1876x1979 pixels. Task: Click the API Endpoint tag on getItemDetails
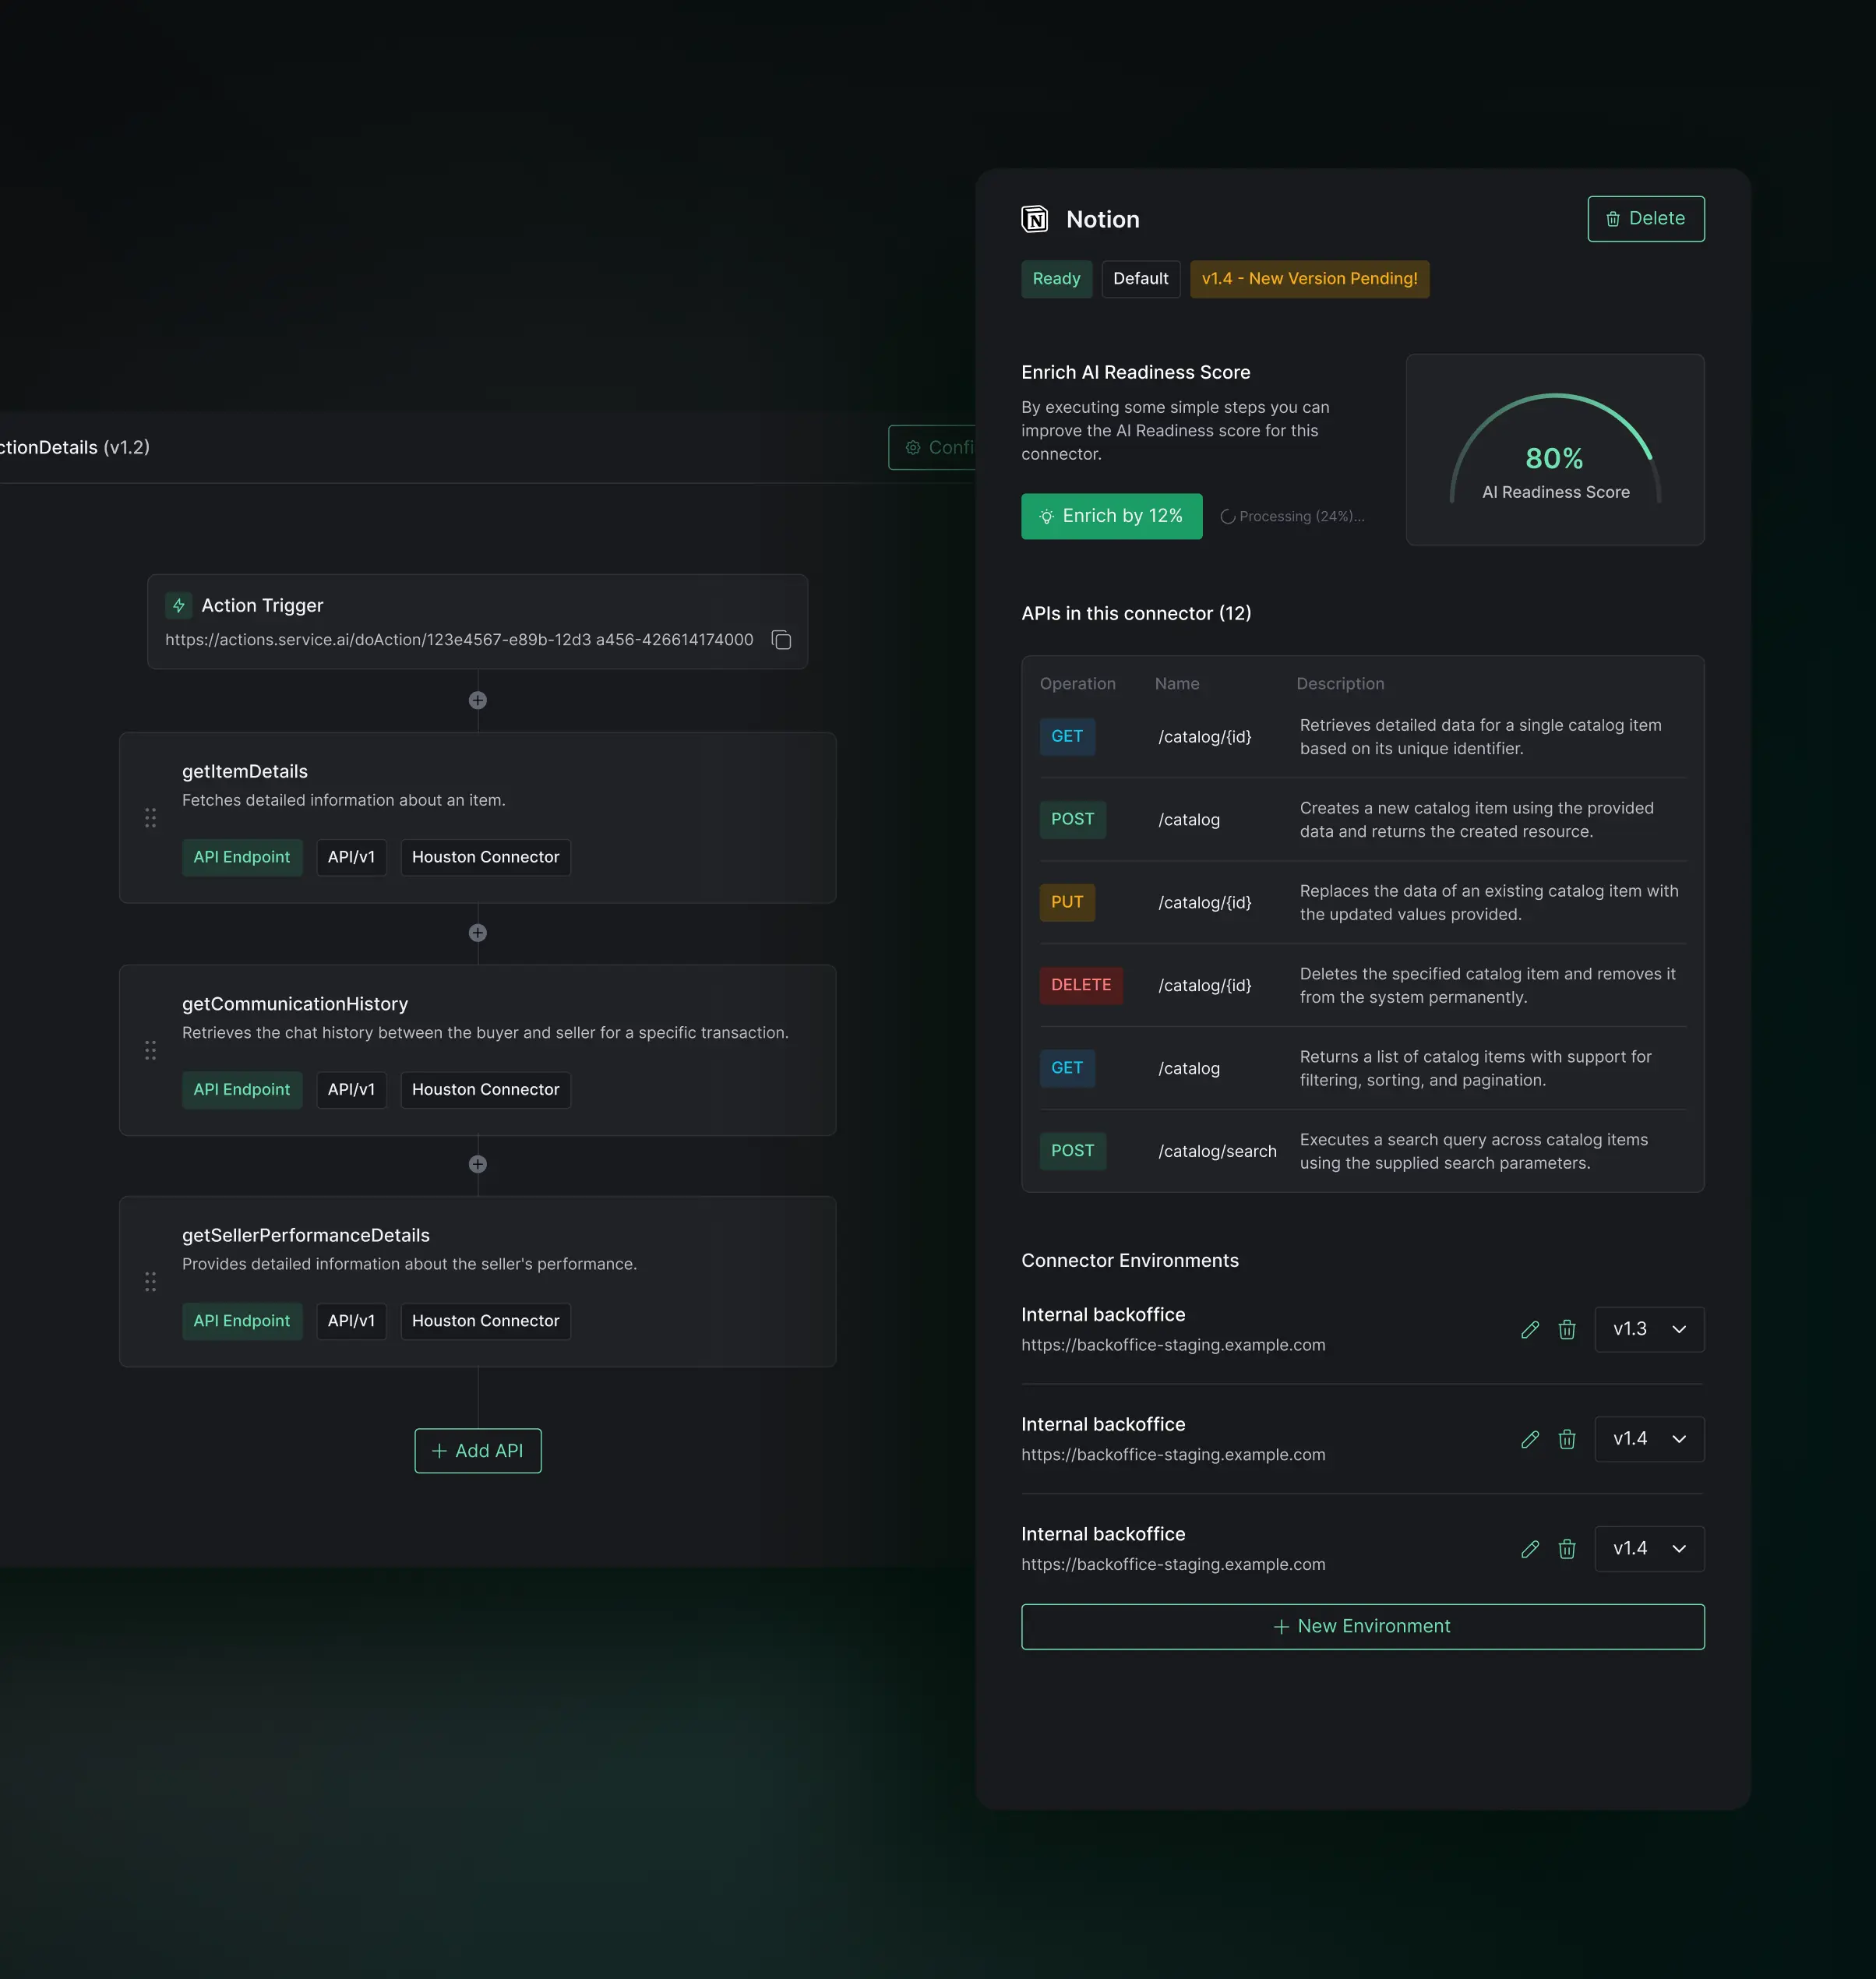242,857
